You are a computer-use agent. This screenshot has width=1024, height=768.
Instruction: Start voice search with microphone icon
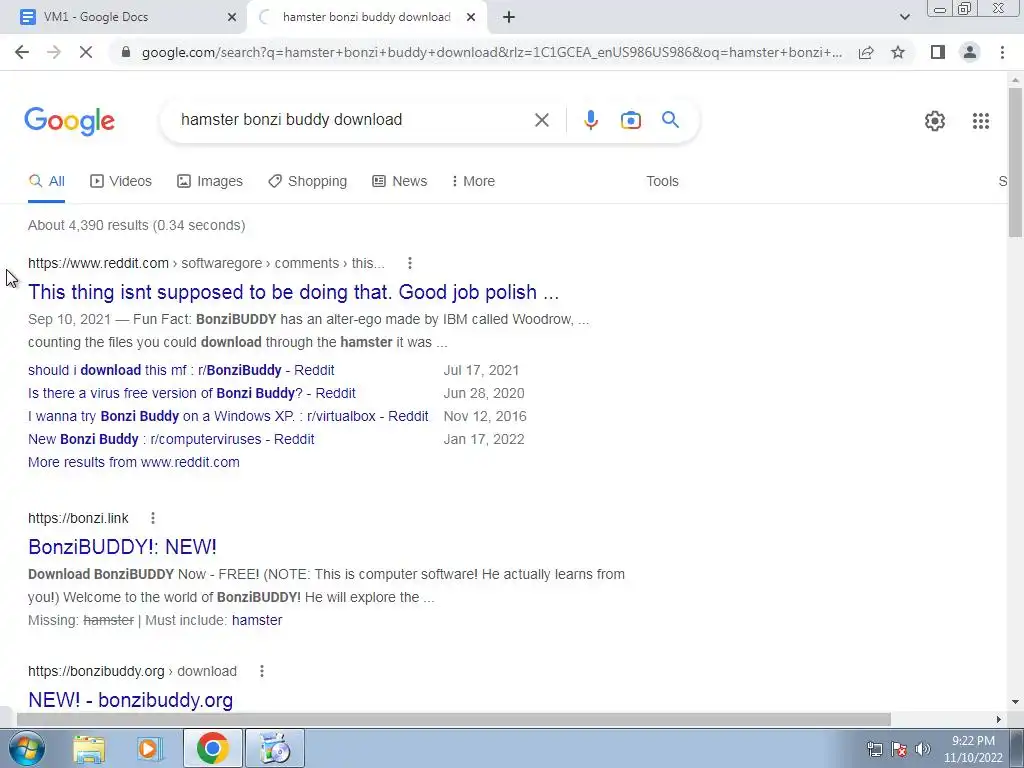click(590, 120)
